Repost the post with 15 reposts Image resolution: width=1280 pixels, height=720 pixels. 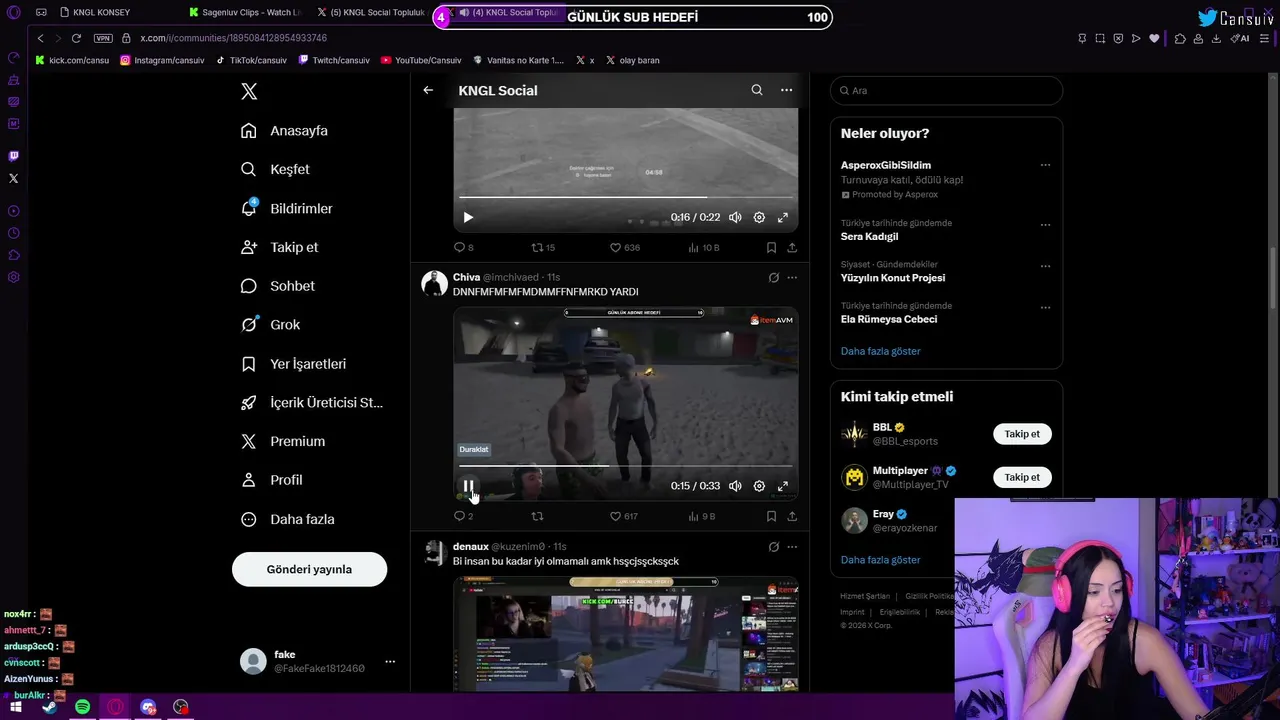[543, 247]
